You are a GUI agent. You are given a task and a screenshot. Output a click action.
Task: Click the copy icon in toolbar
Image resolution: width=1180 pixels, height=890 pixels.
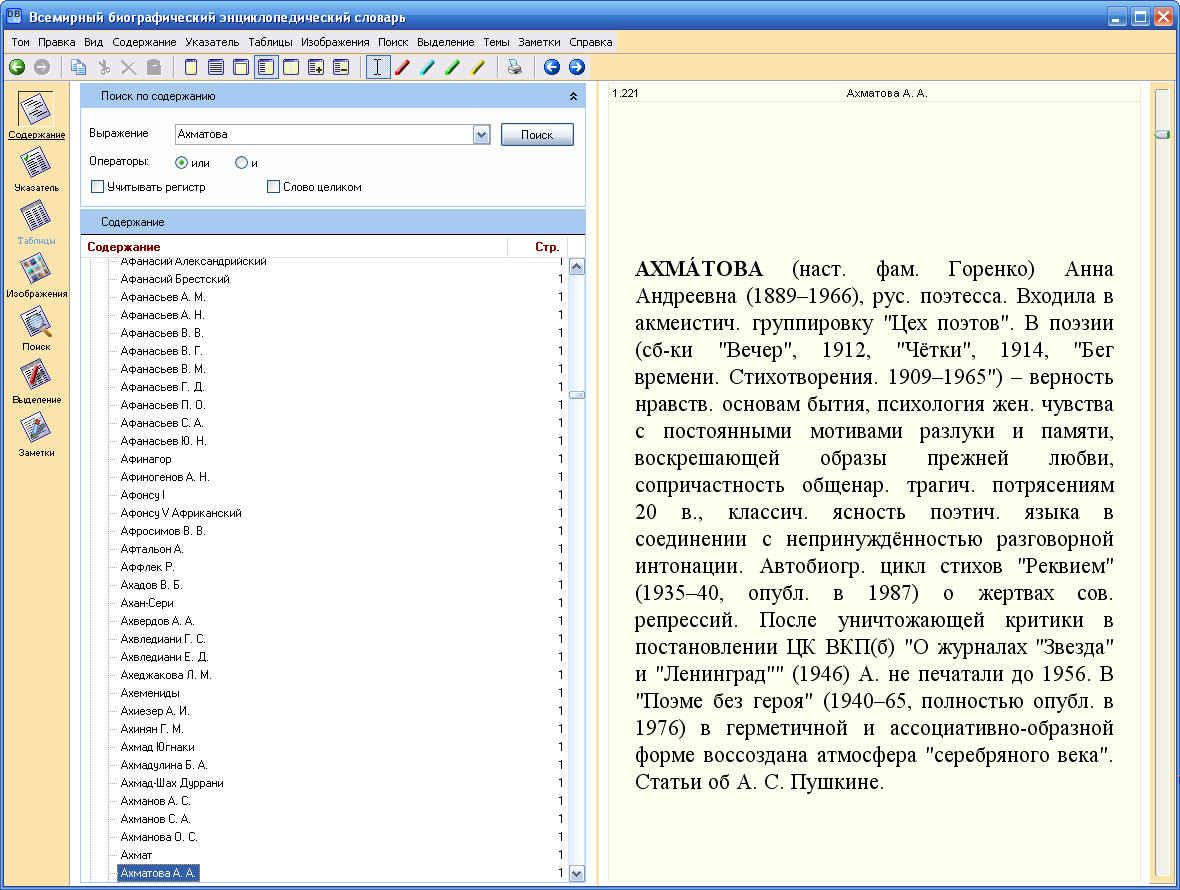pyautogui.click(x=78, y=67)
